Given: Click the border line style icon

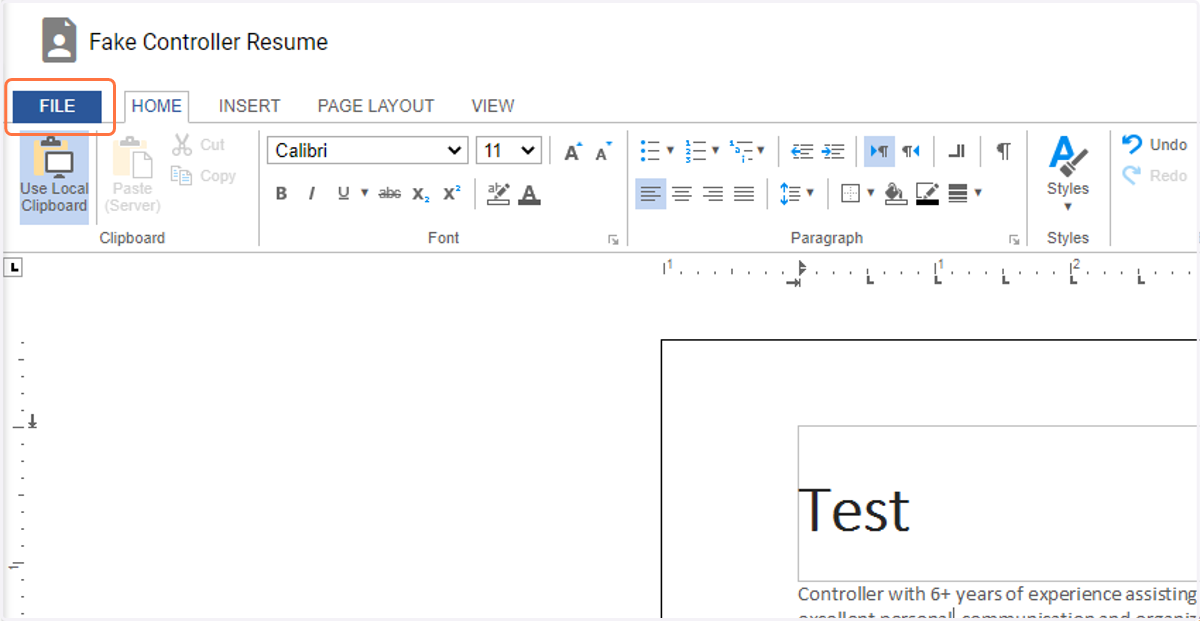Looking at the screenshot, I should pyautogui.click(x=958, y=194).
